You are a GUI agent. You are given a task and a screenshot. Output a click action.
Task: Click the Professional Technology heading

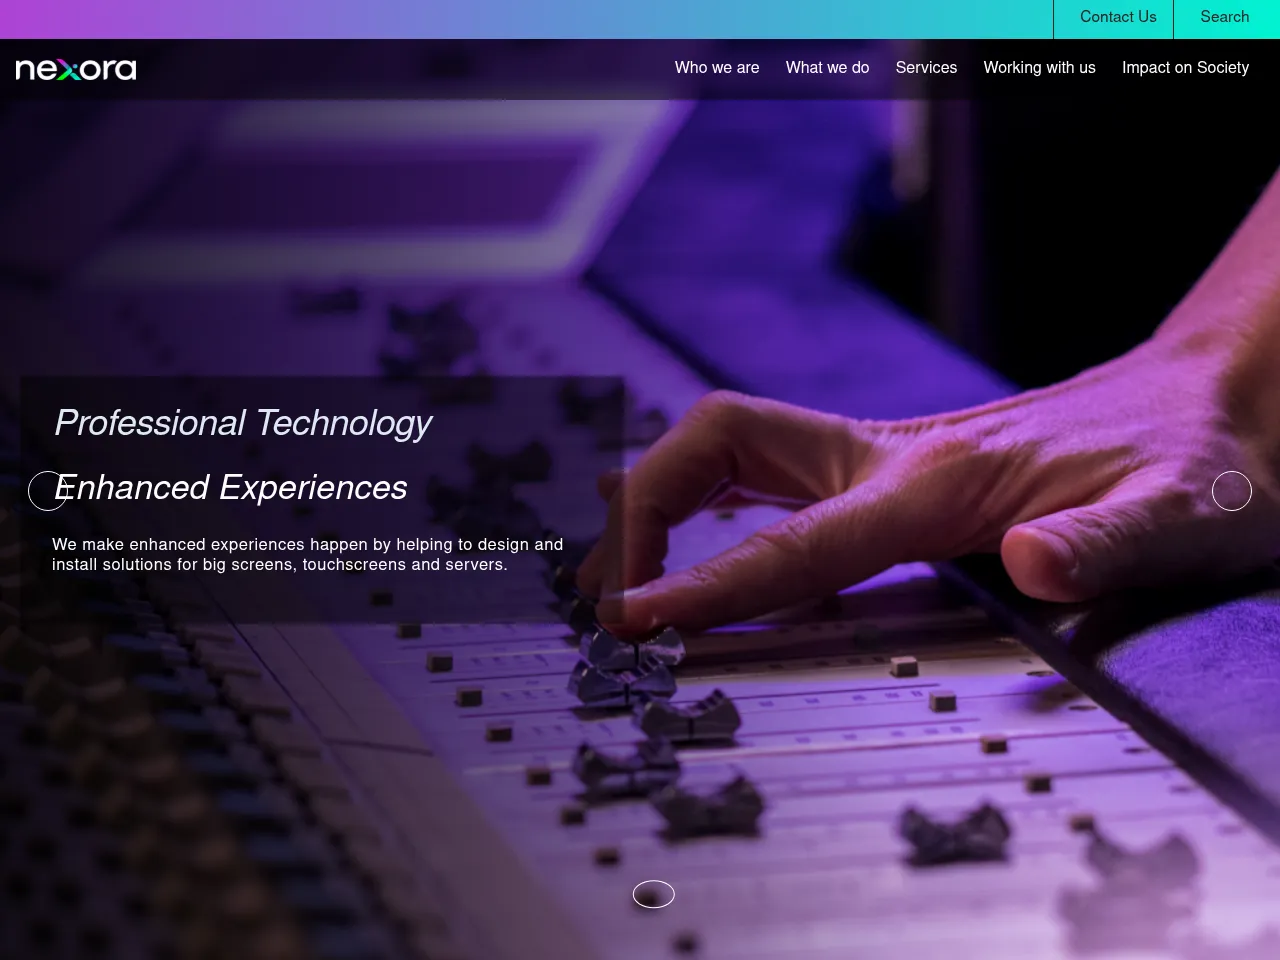[x=243, y=423]
